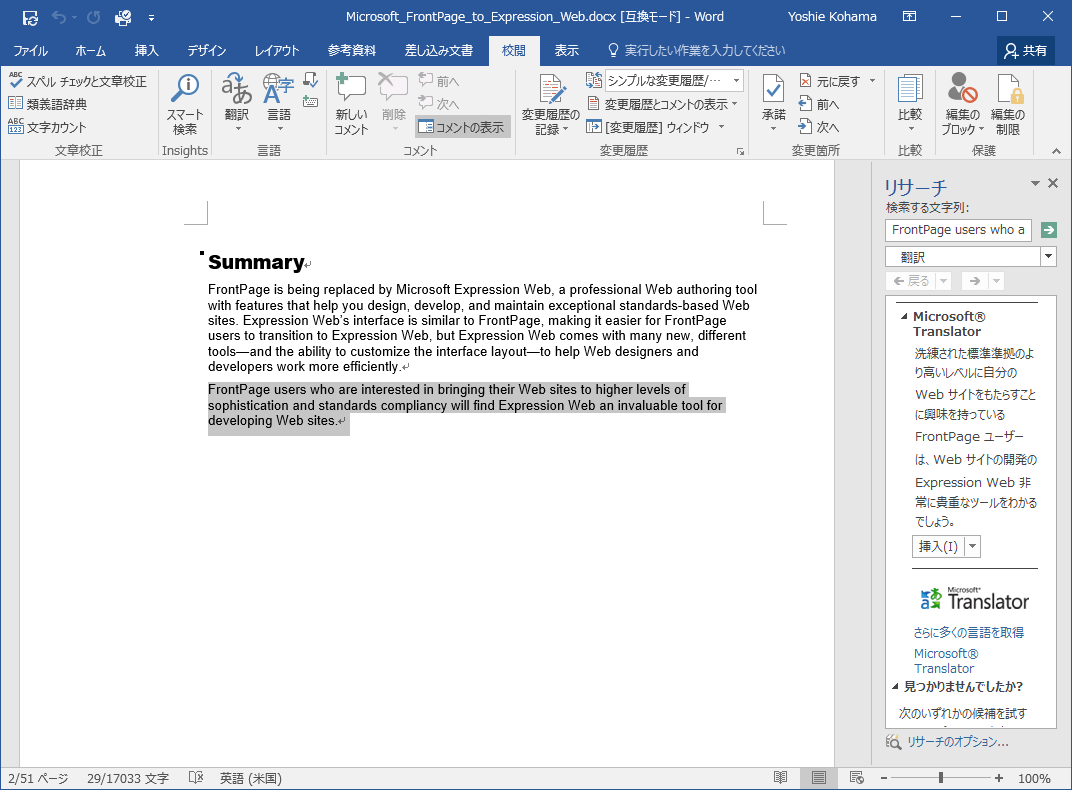1072x790 pixels.
Task: Open the Back (戻る) history dropdown arrow
Action: point(943,281)
